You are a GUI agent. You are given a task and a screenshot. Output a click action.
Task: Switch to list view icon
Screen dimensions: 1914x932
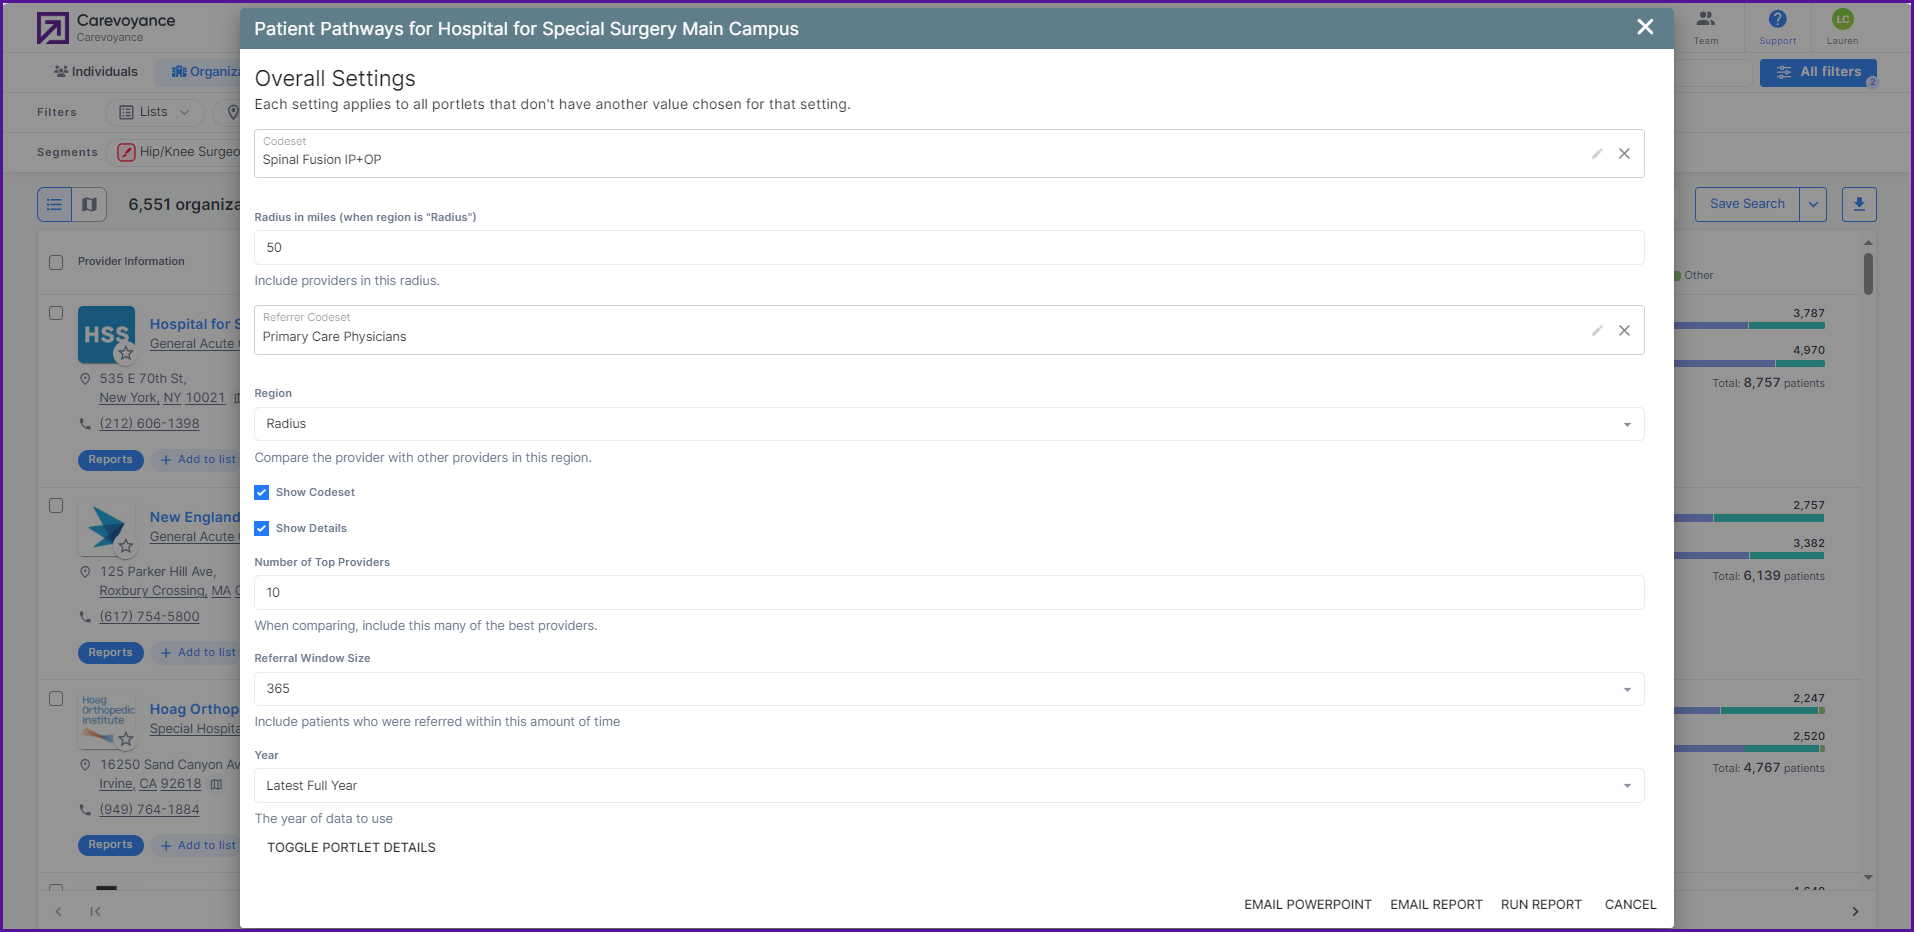(55, 205)
